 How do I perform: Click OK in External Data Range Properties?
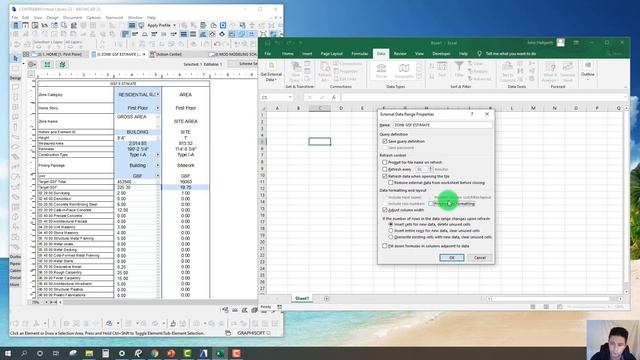pos(452,258)
